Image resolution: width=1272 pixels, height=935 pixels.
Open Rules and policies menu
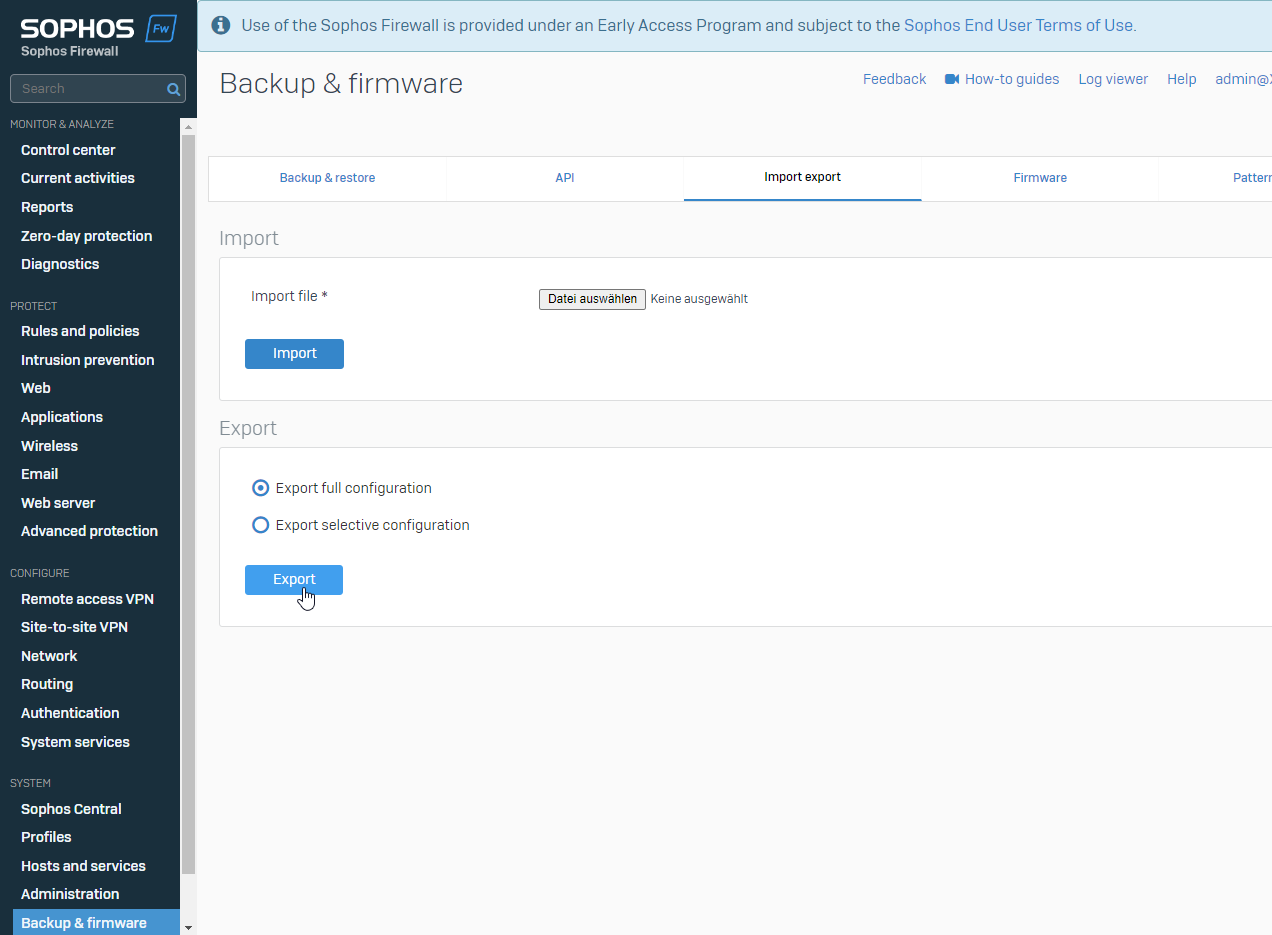tap(80, 331)
